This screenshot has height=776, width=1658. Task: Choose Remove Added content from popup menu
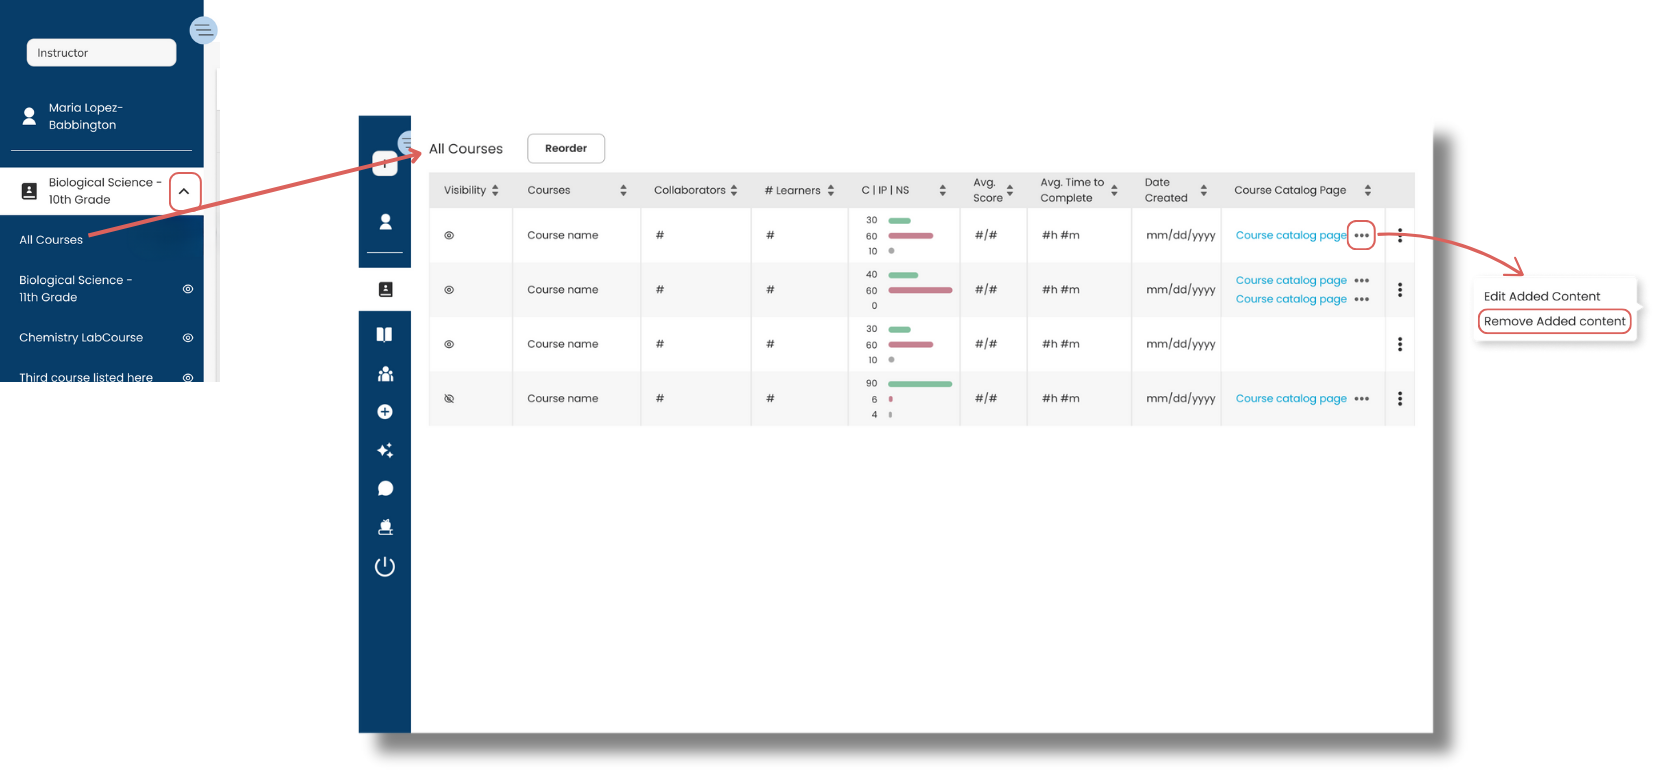coord(1555,321)
